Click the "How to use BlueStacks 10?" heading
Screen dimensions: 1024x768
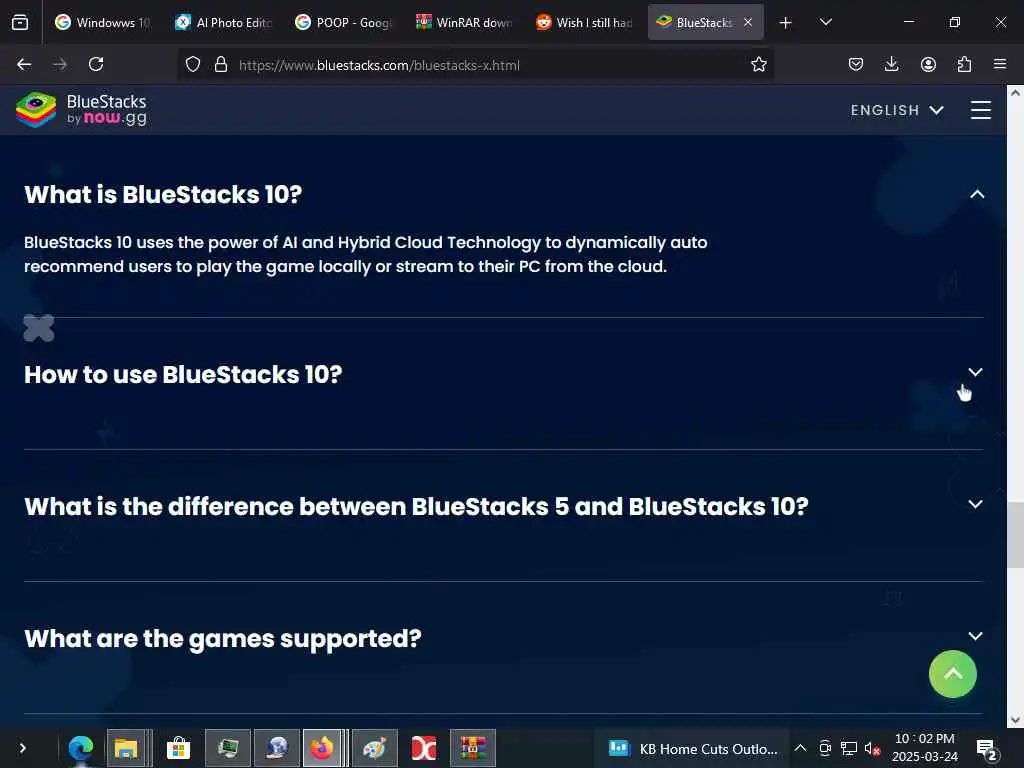(x=183, y=374)
